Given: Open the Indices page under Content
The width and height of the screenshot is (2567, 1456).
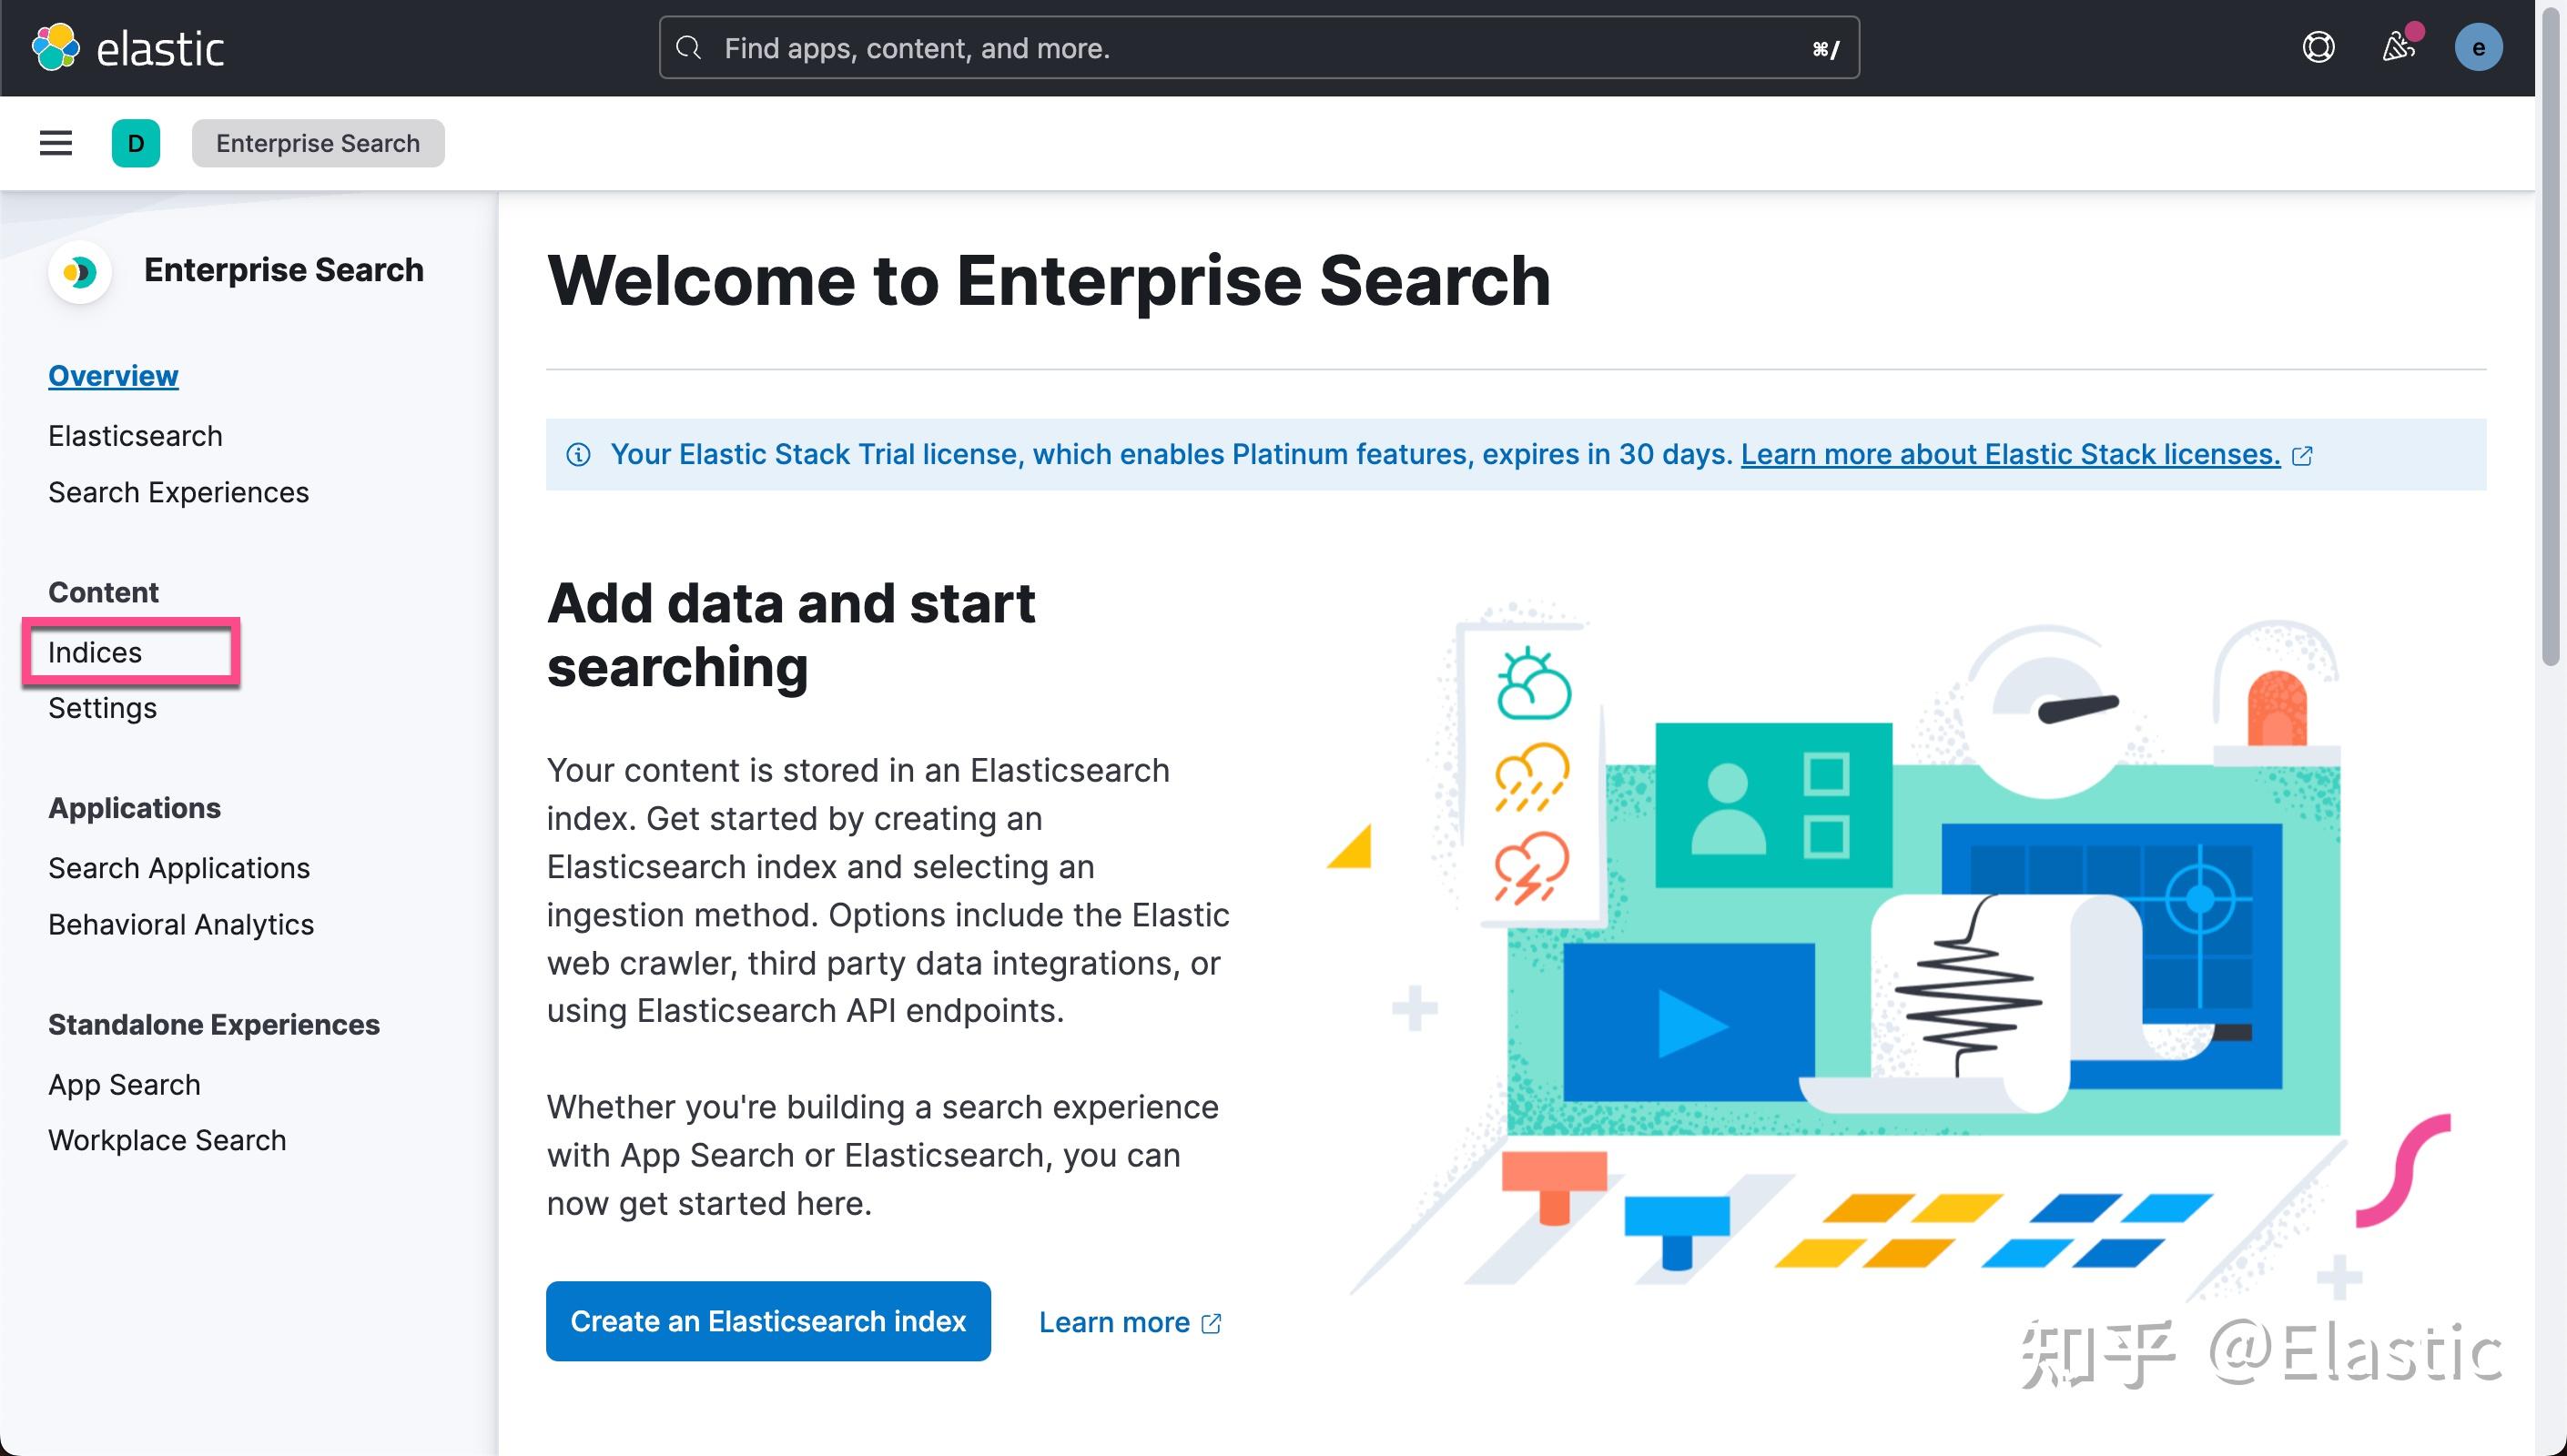Looking at the screenshot, I should (x=94, y=651).
